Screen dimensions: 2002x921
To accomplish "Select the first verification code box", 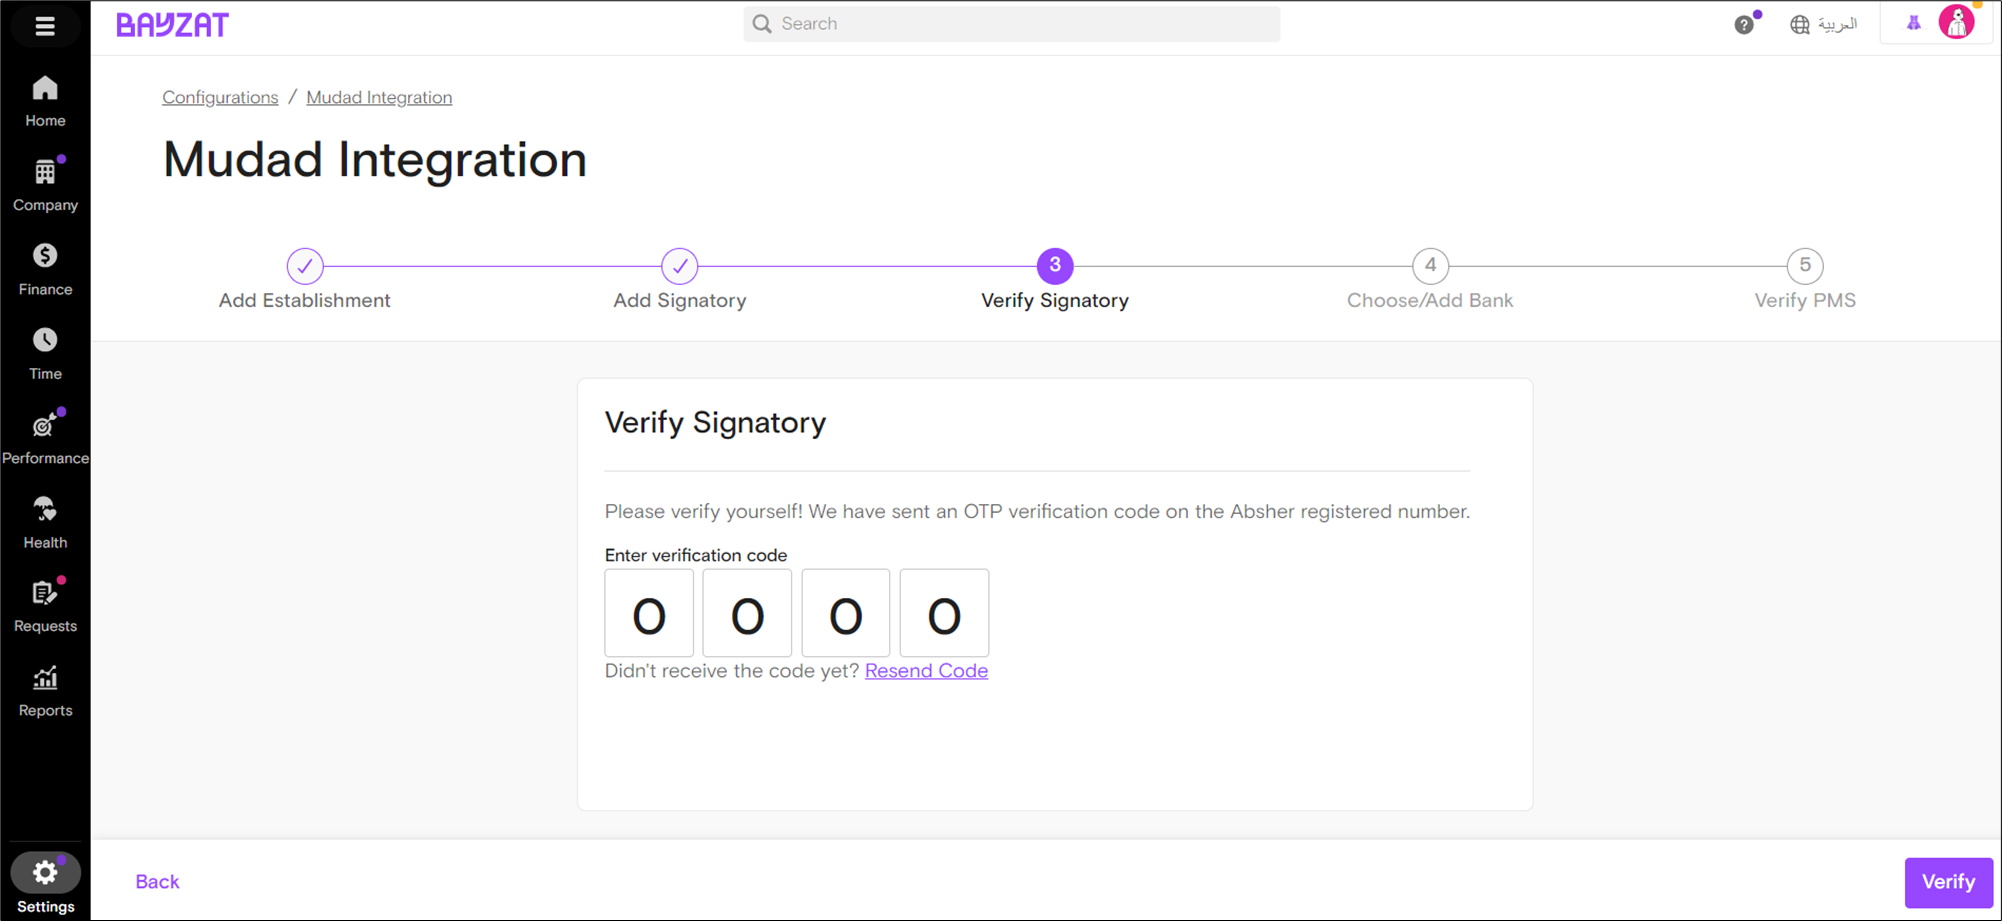I will coord(649,613).
